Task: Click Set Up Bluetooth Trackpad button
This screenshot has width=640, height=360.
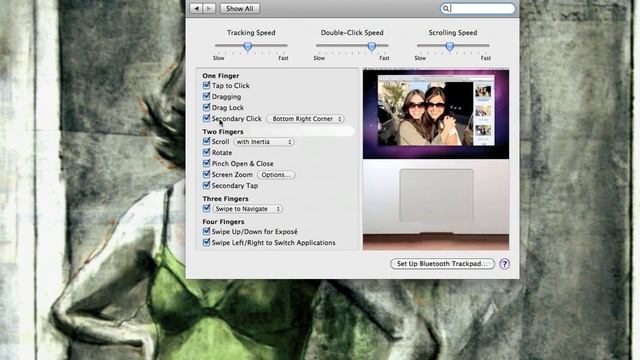Action: (442, 264)
